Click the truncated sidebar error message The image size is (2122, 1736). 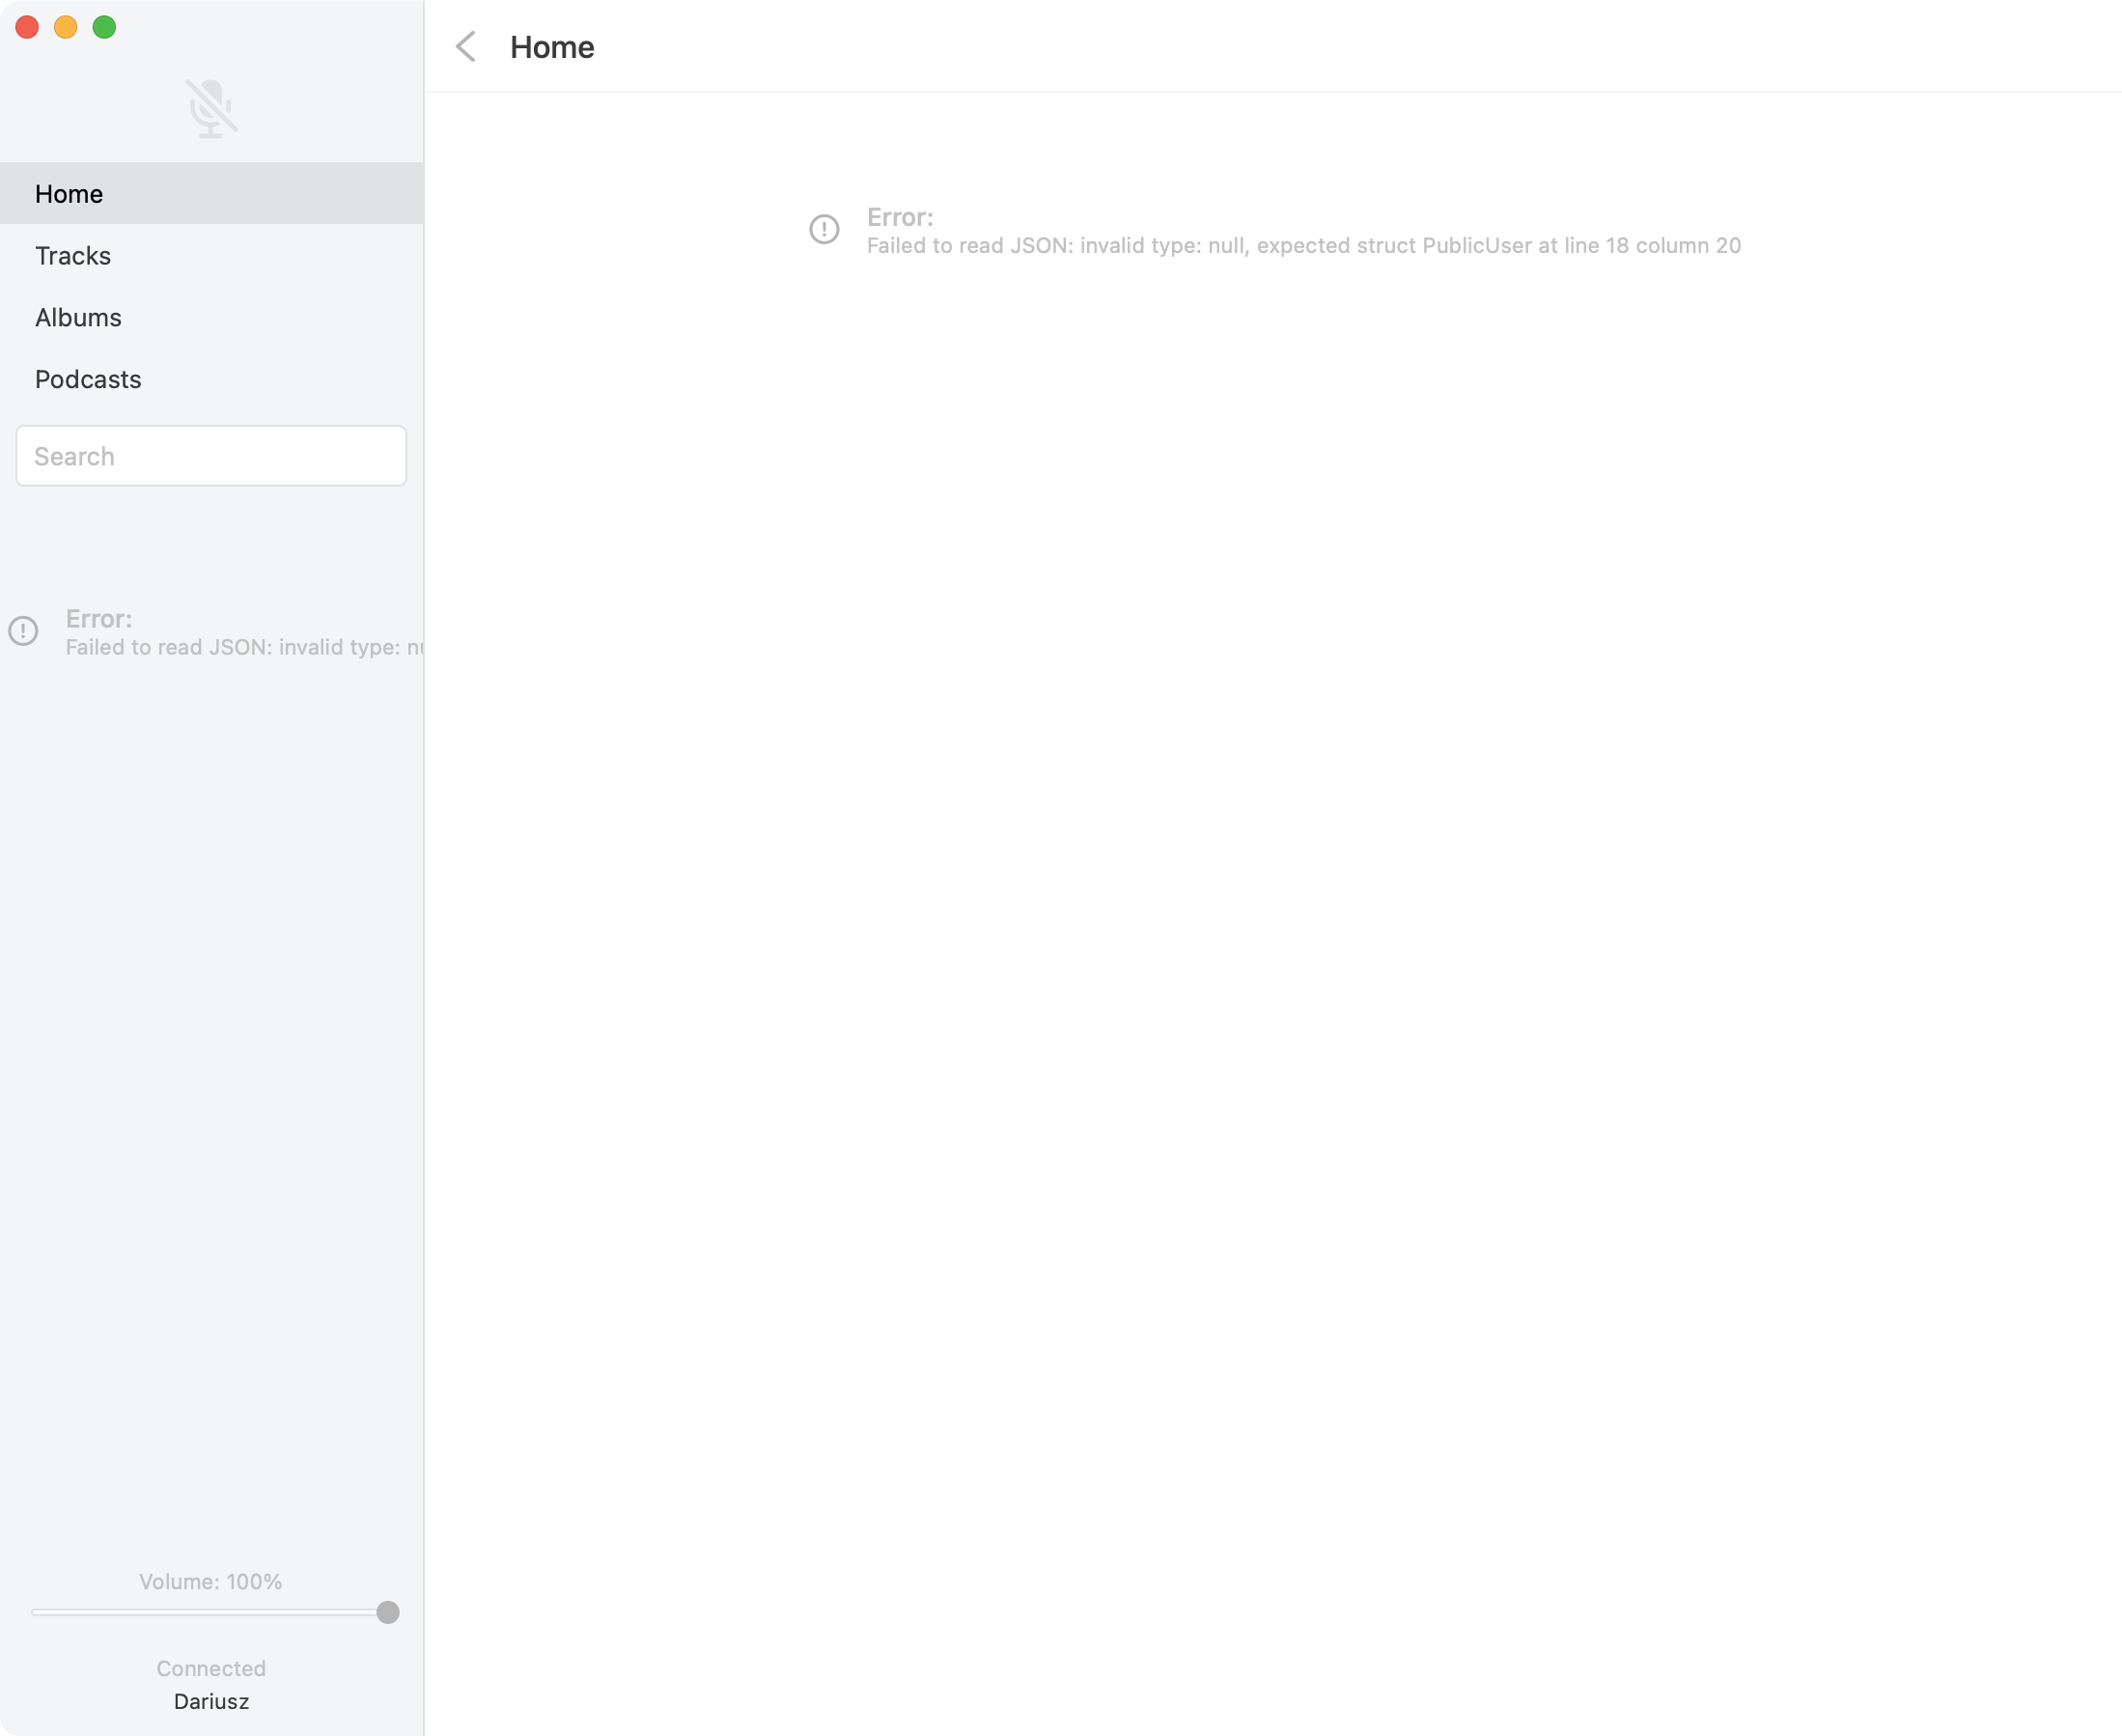click(x=244, y=648)
